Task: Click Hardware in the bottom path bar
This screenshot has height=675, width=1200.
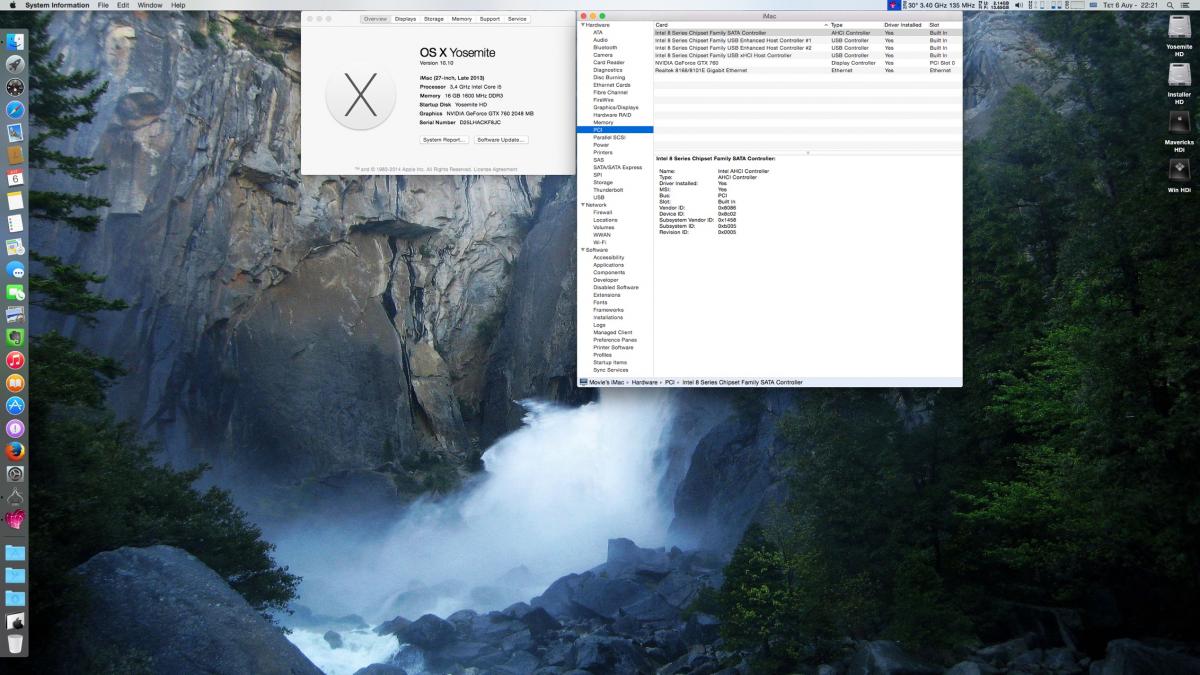Action: tap(644, 382)
